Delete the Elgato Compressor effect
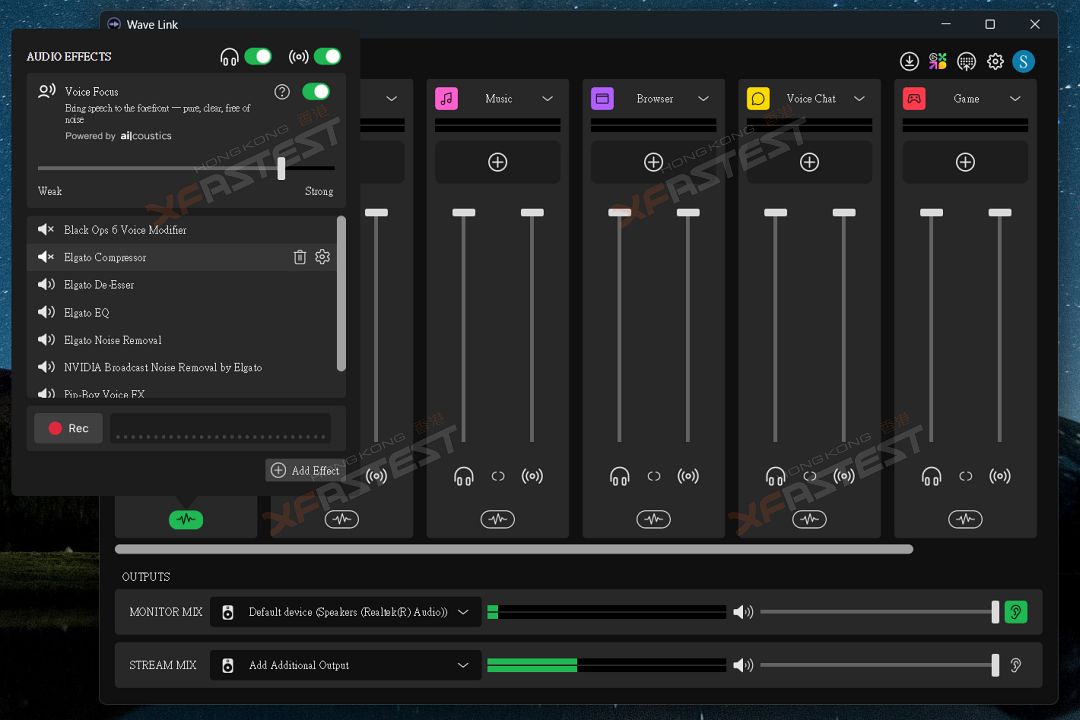 click(300, 257)
